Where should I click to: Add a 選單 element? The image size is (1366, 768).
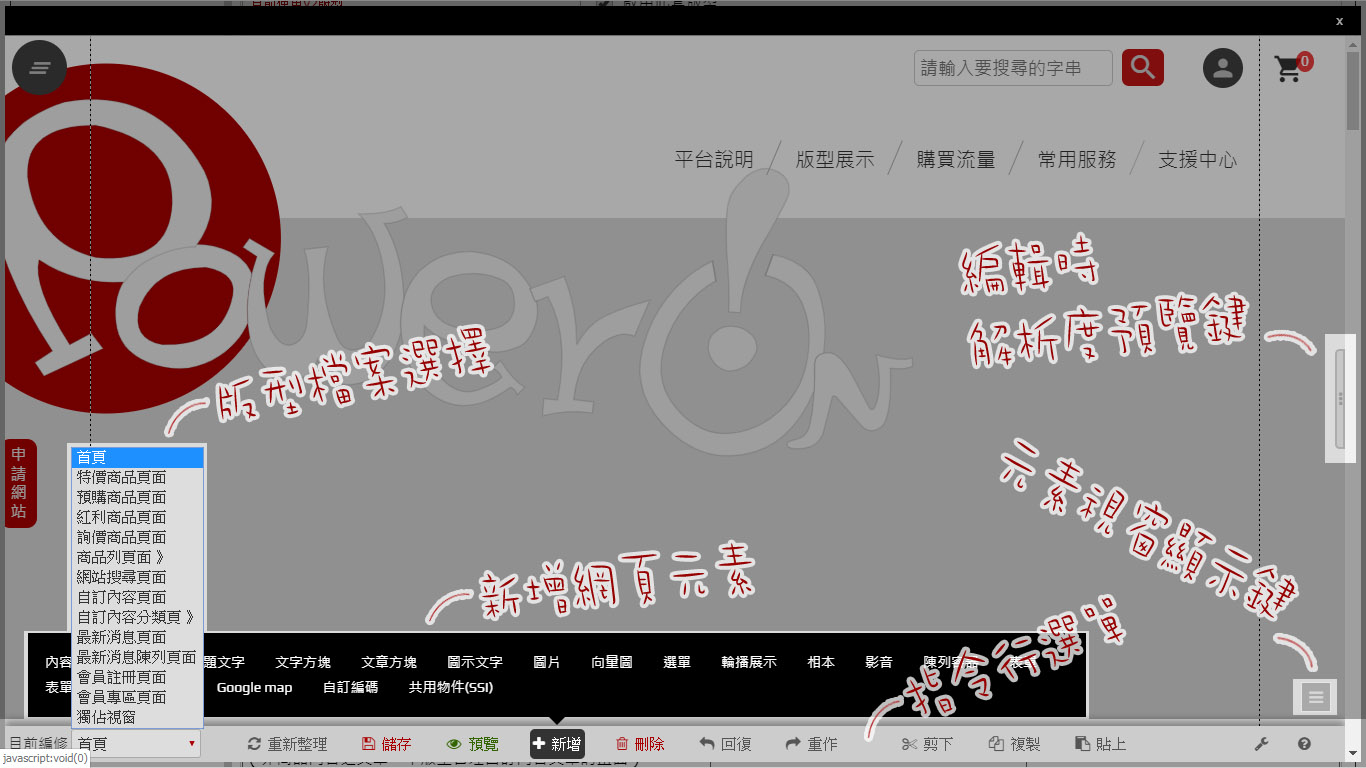click(x=677, y=662)
